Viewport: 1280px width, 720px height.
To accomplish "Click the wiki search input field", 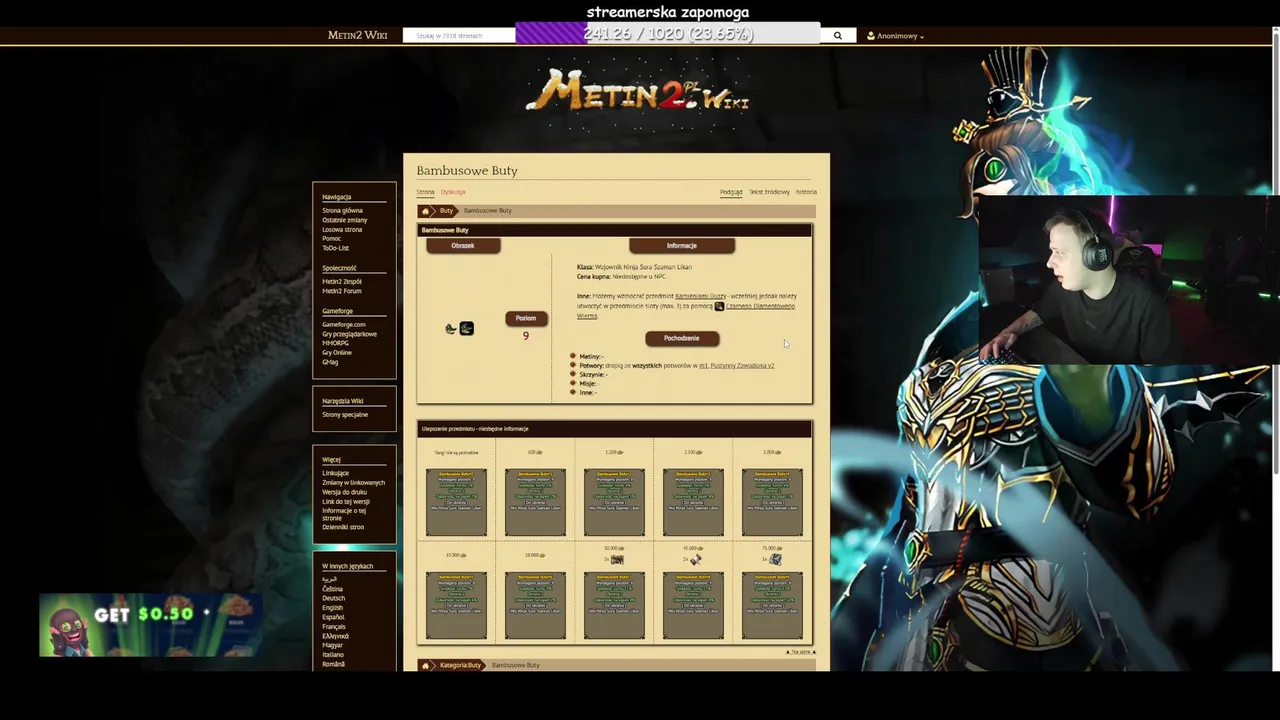I will click(x=459, y=35).
